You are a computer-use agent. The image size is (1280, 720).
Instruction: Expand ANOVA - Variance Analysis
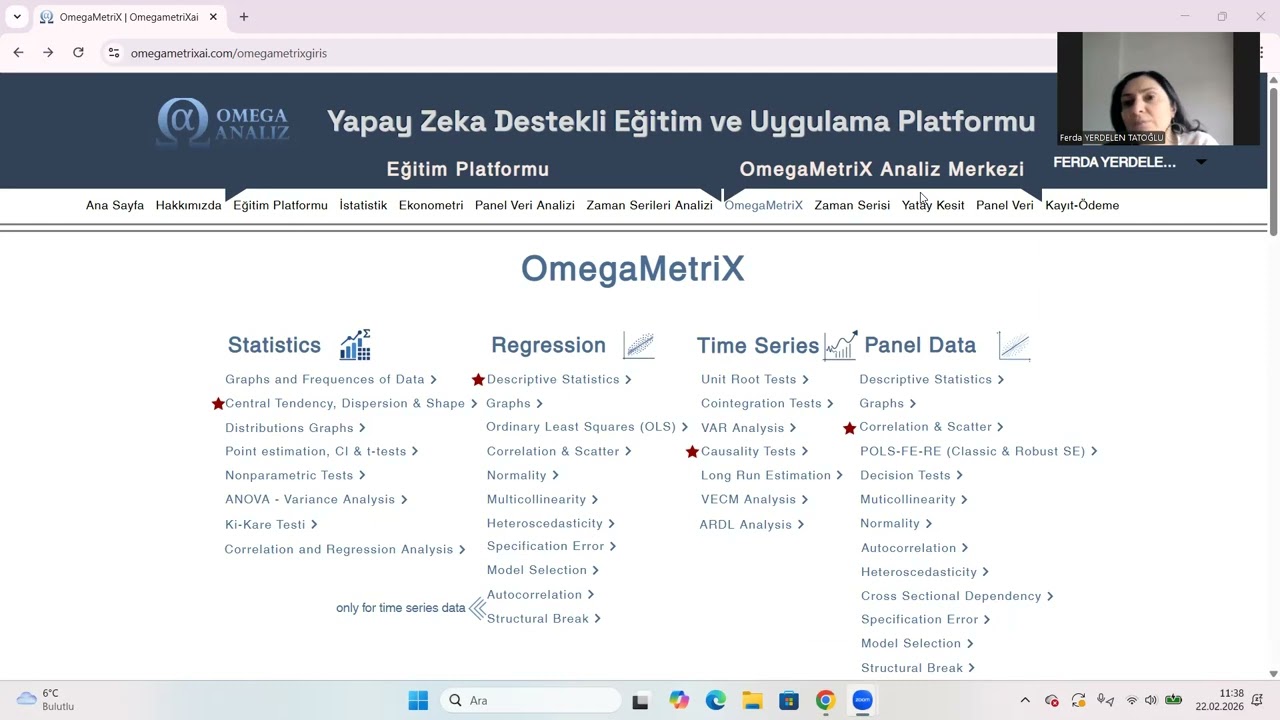pyautogui.click(x=316, y=499)
